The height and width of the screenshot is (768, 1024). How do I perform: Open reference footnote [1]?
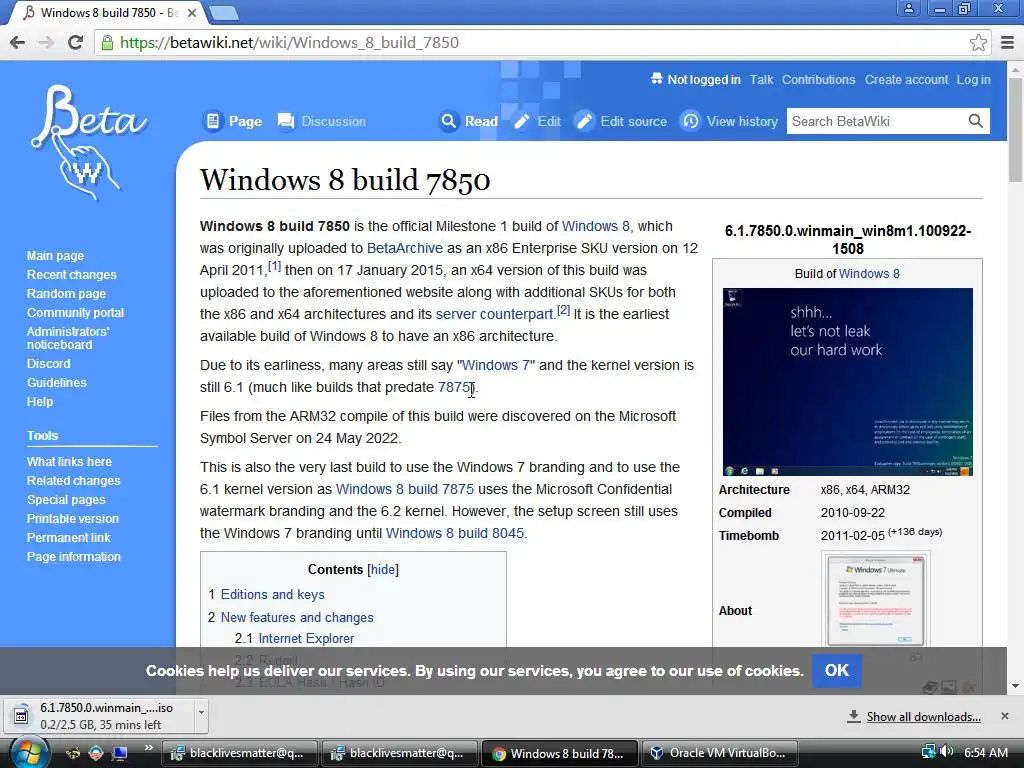[274, 266]
